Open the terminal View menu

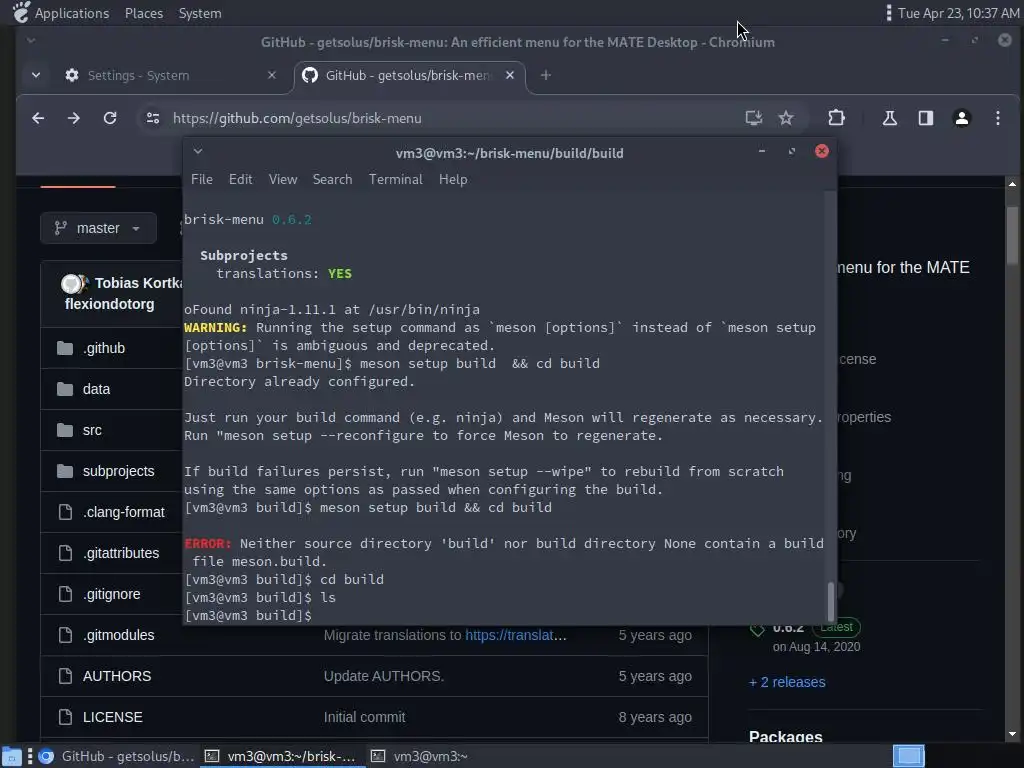[283, 179]
